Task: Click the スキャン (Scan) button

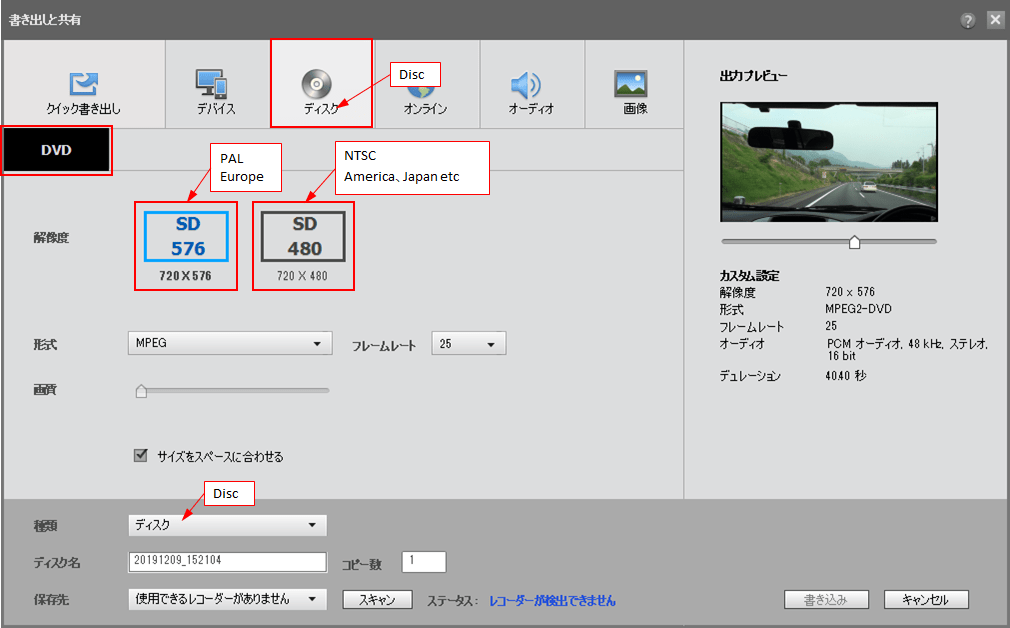Action: pyautogui.click(x=377, y=599)
